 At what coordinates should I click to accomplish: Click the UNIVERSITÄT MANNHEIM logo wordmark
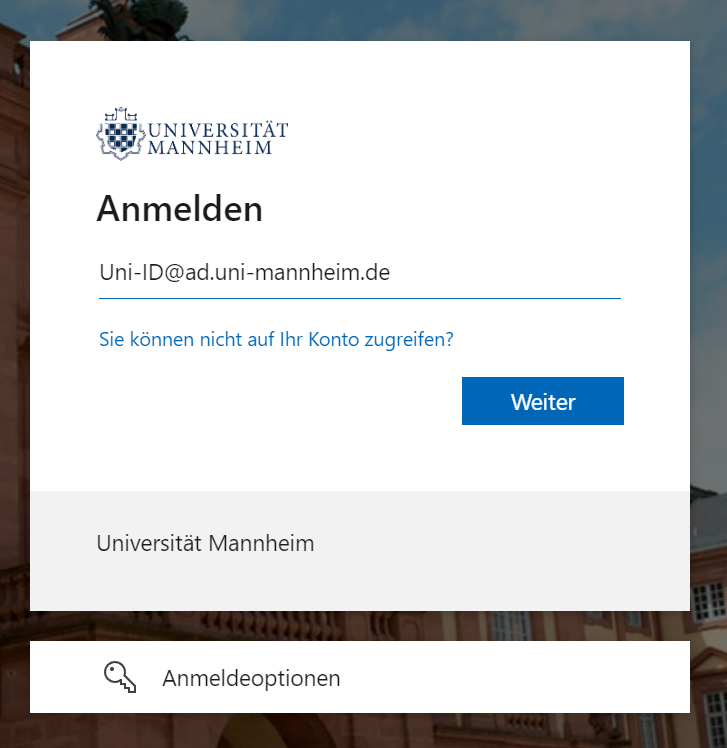tap(218, 138)
